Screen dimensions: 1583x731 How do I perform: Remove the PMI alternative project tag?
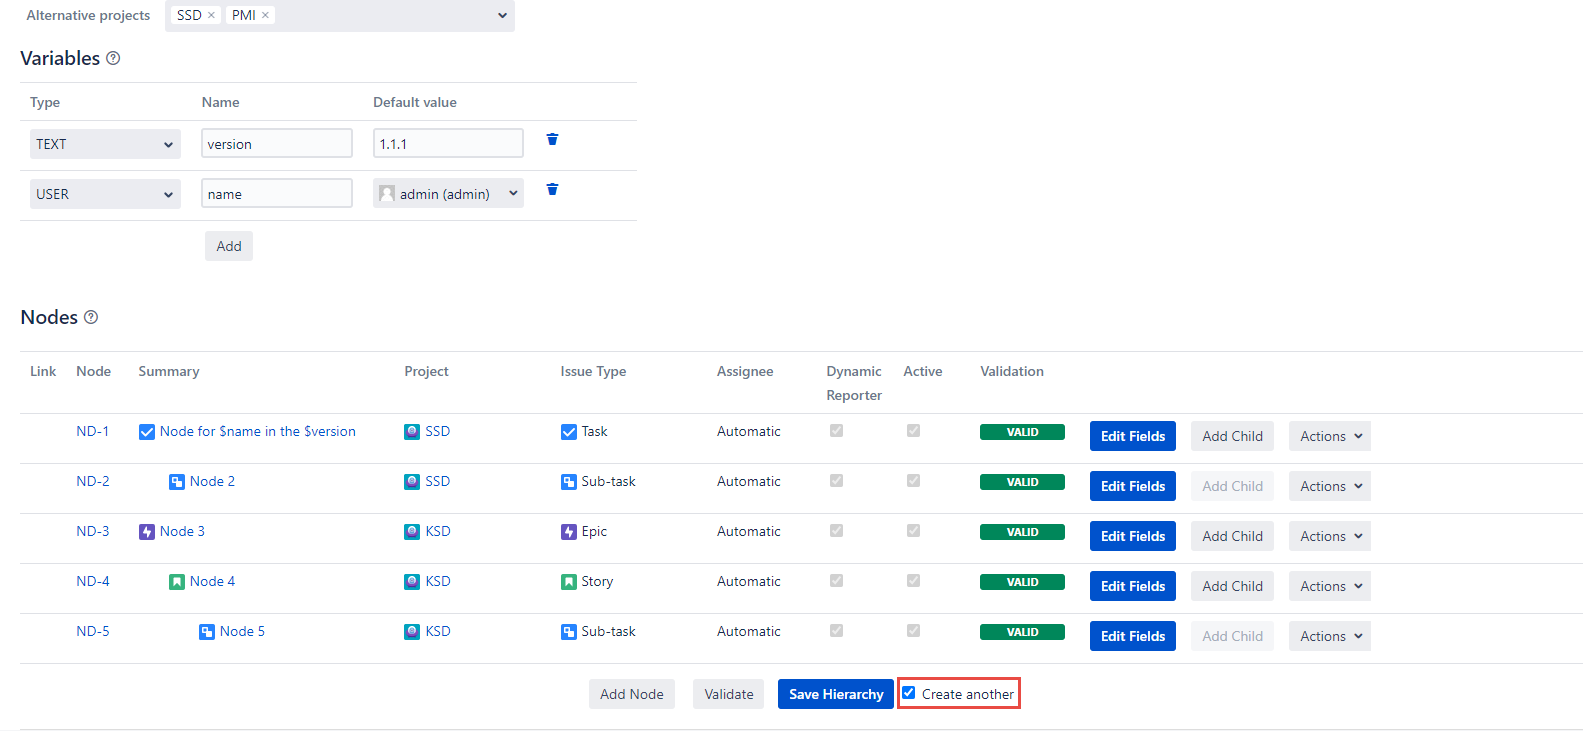click(x=265, y=16)
